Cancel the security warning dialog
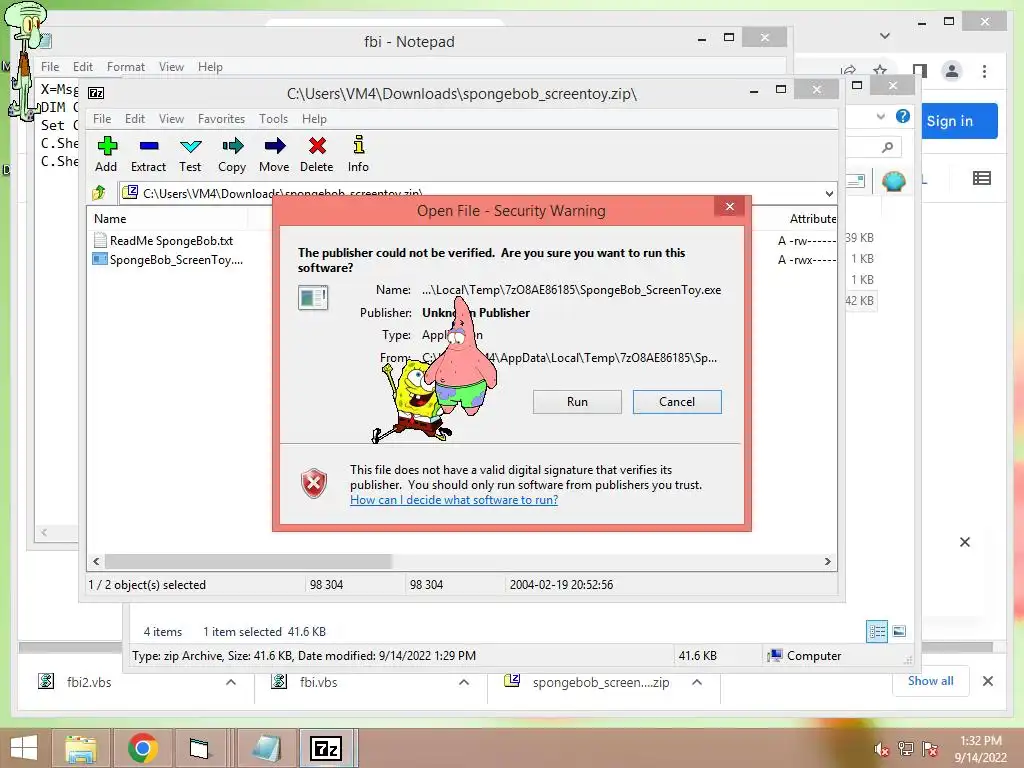1024x768 pixels. coord(677,402)
